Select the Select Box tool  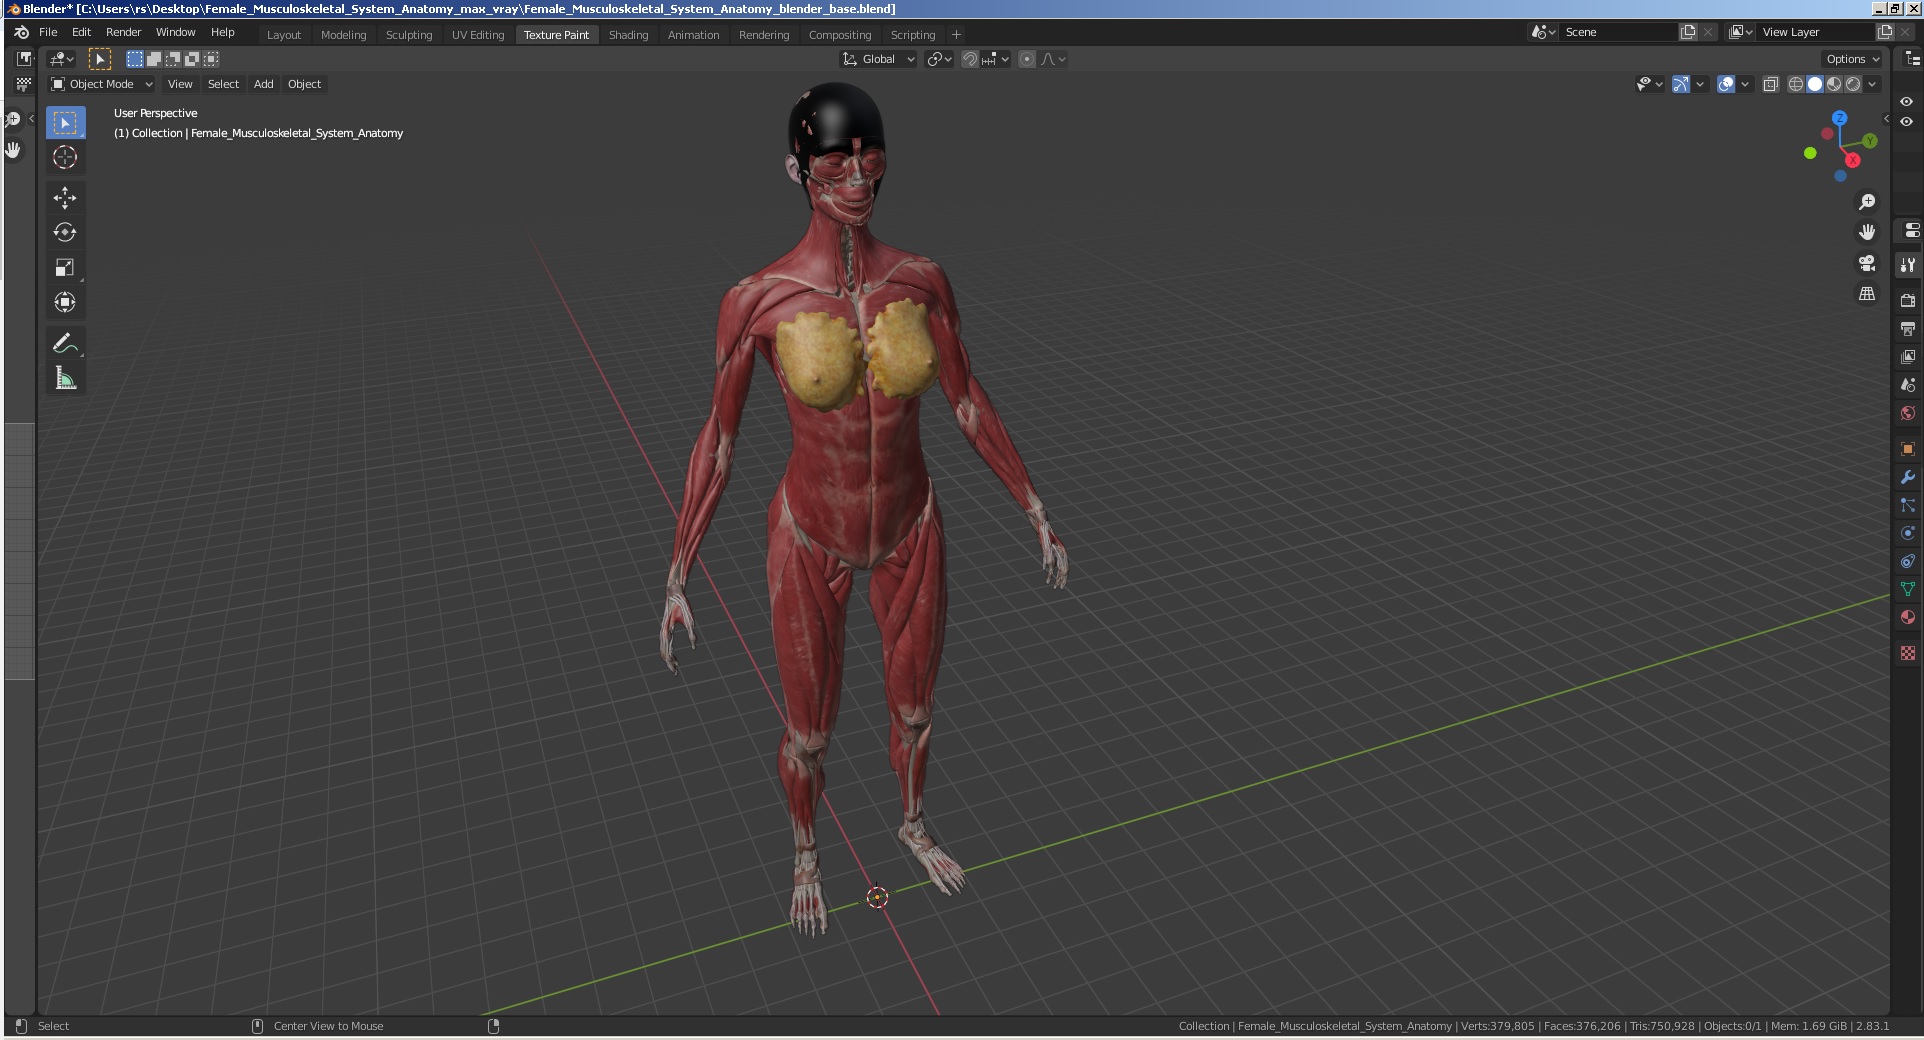[x=65, y=123]
